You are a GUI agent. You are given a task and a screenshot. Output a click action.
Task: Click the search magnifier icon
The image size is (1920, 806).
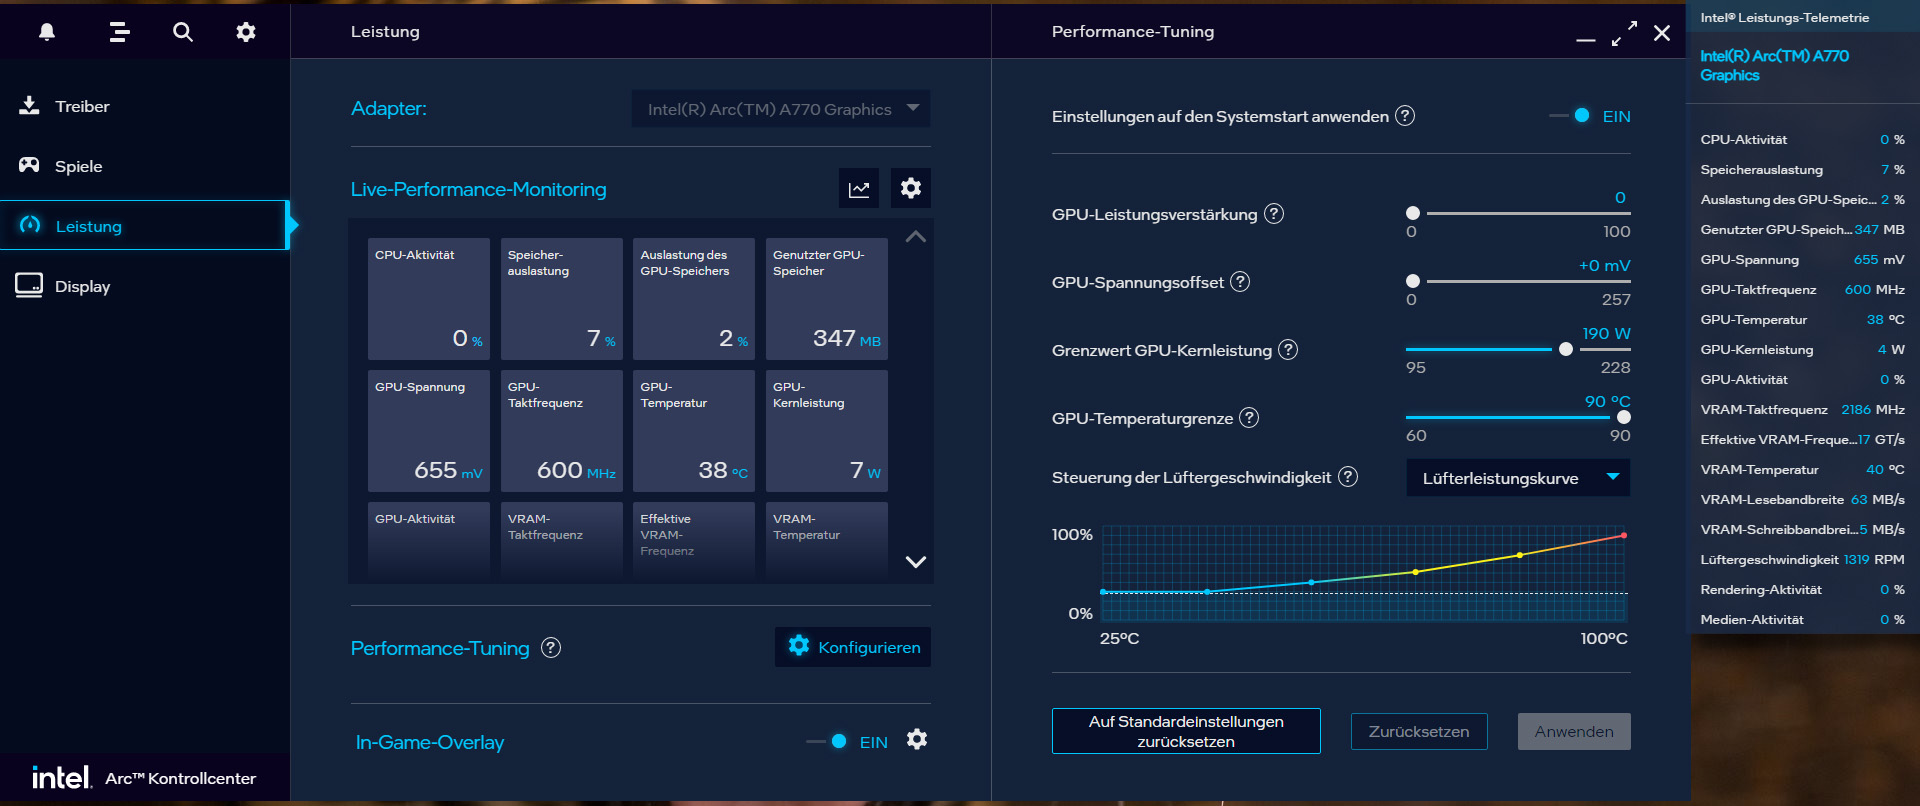(183, 32)
